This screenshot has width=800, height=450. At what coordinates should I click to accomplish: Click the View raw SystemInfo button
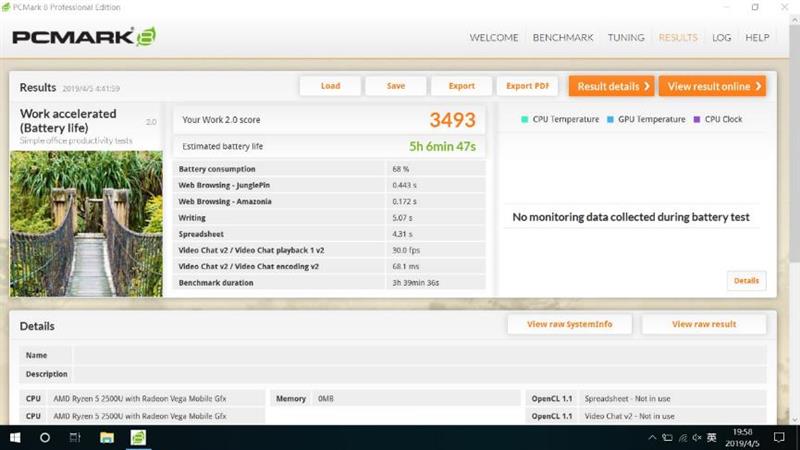569,324
